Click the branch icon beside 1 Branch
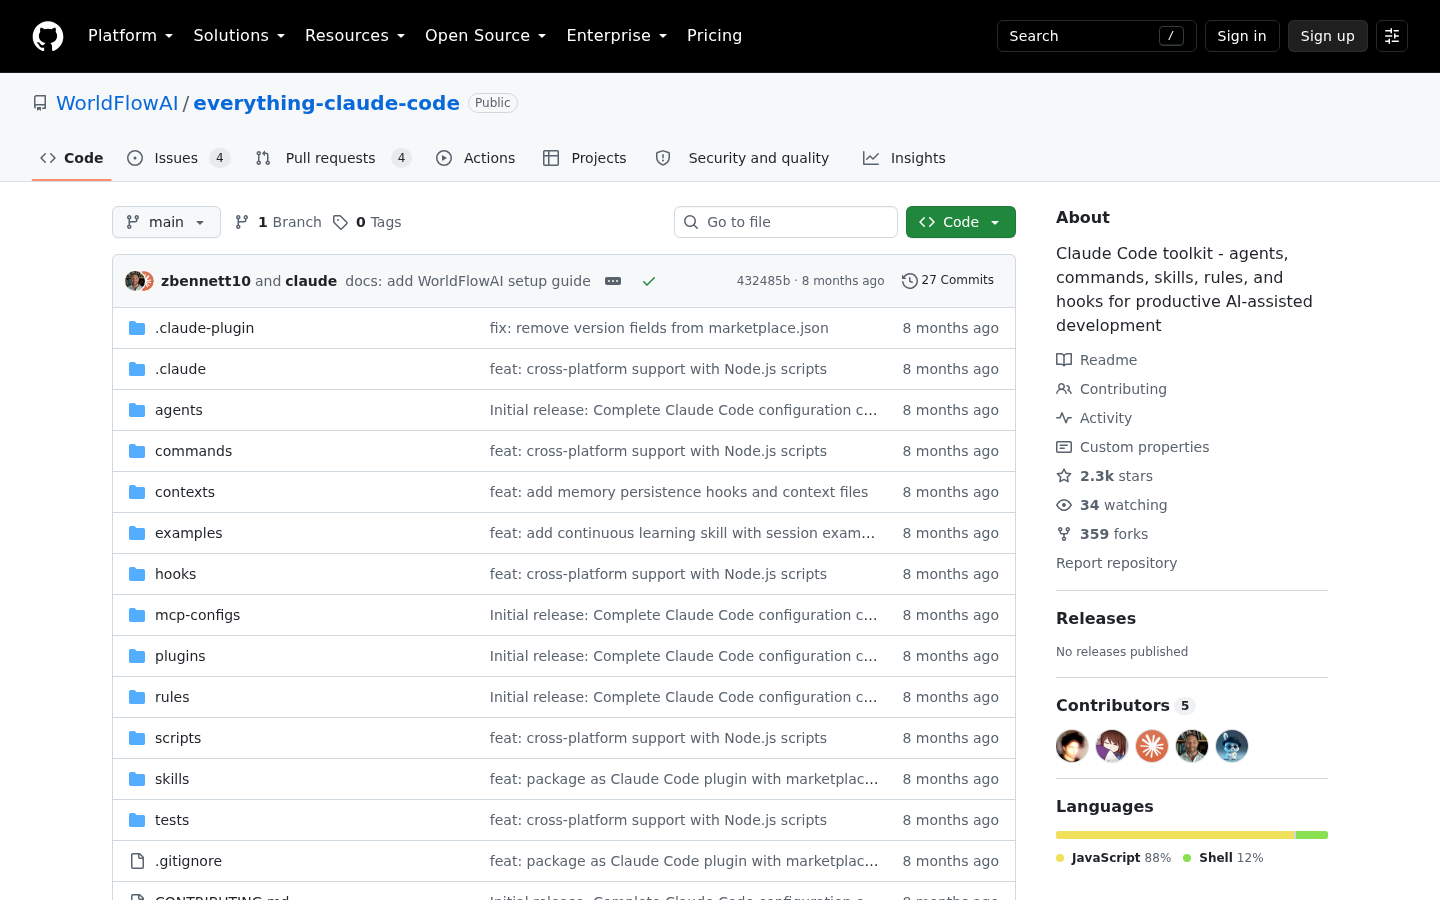This screenshot has height=900, width=1440. pyautogui.click(x=242, y=222)
